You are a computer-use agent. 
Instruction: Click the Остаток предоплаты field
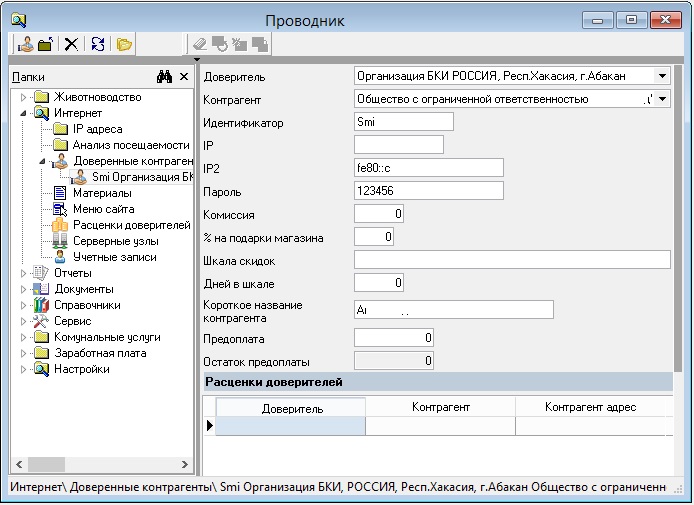click(x=394, y=361)
